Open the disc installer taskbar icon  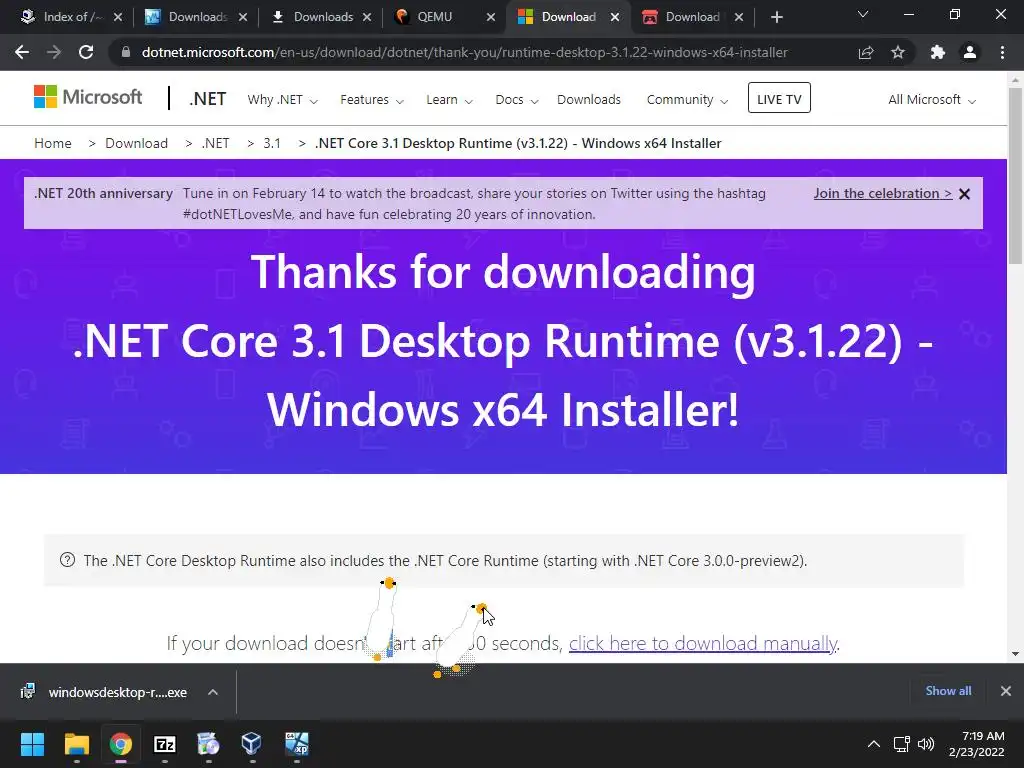pyautogui.click(x=208, y=744)
